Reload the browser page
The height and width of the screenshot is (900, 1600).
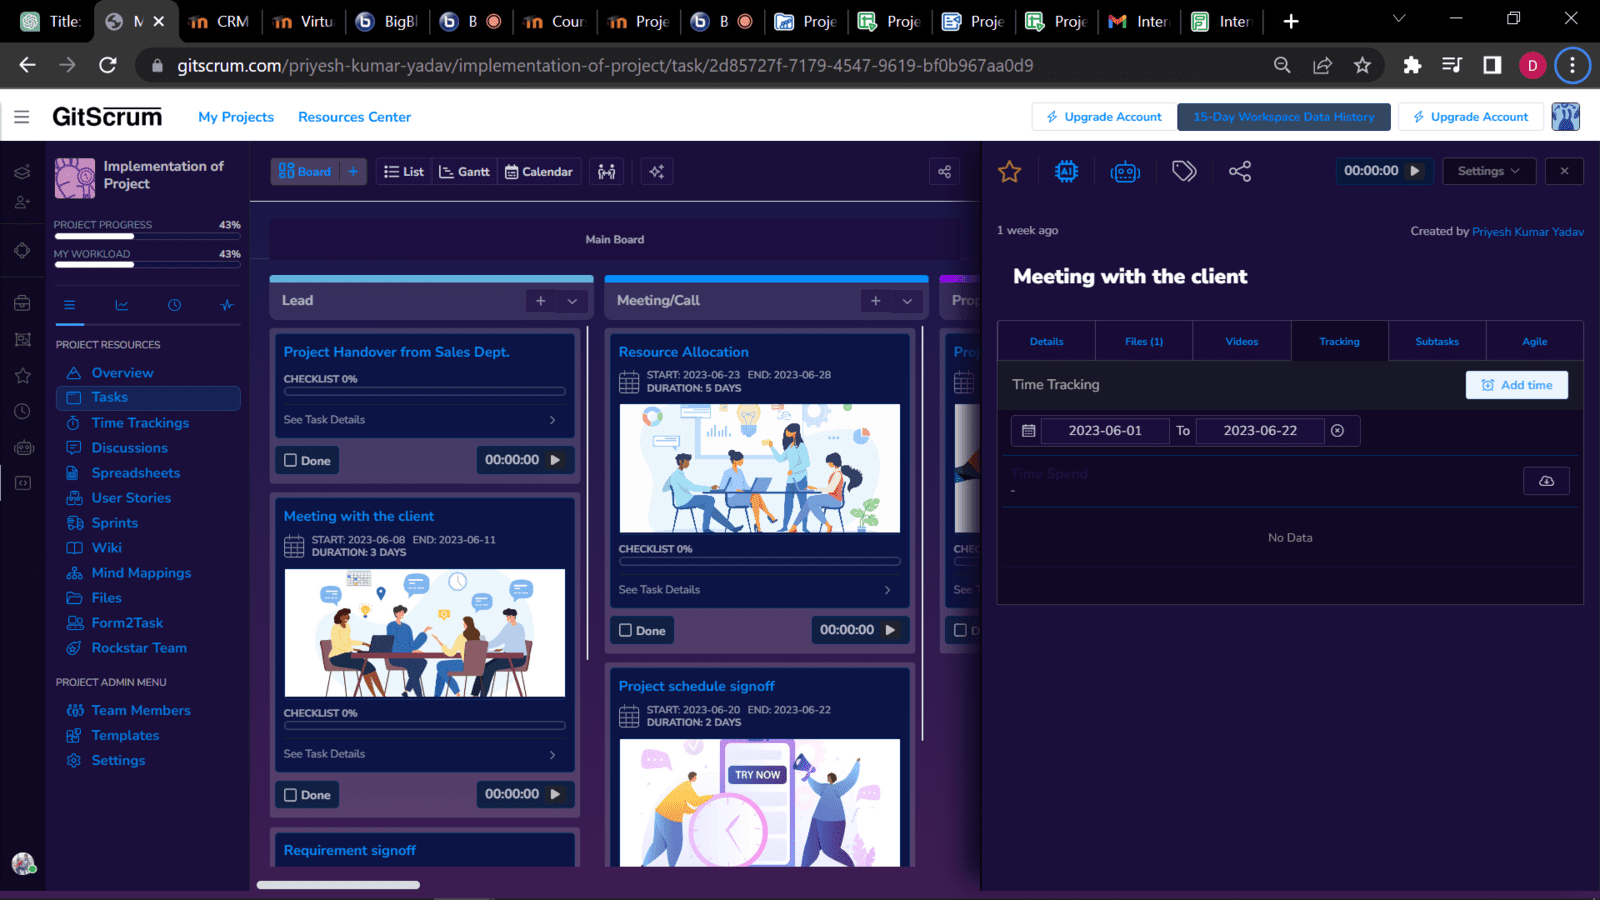coord(108,65)
